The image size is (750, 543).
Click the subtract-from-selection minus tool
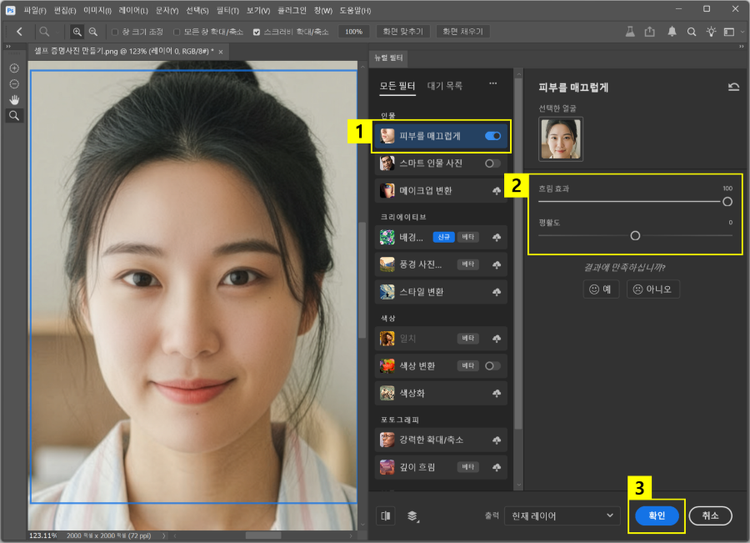click(x=14, y=84)
